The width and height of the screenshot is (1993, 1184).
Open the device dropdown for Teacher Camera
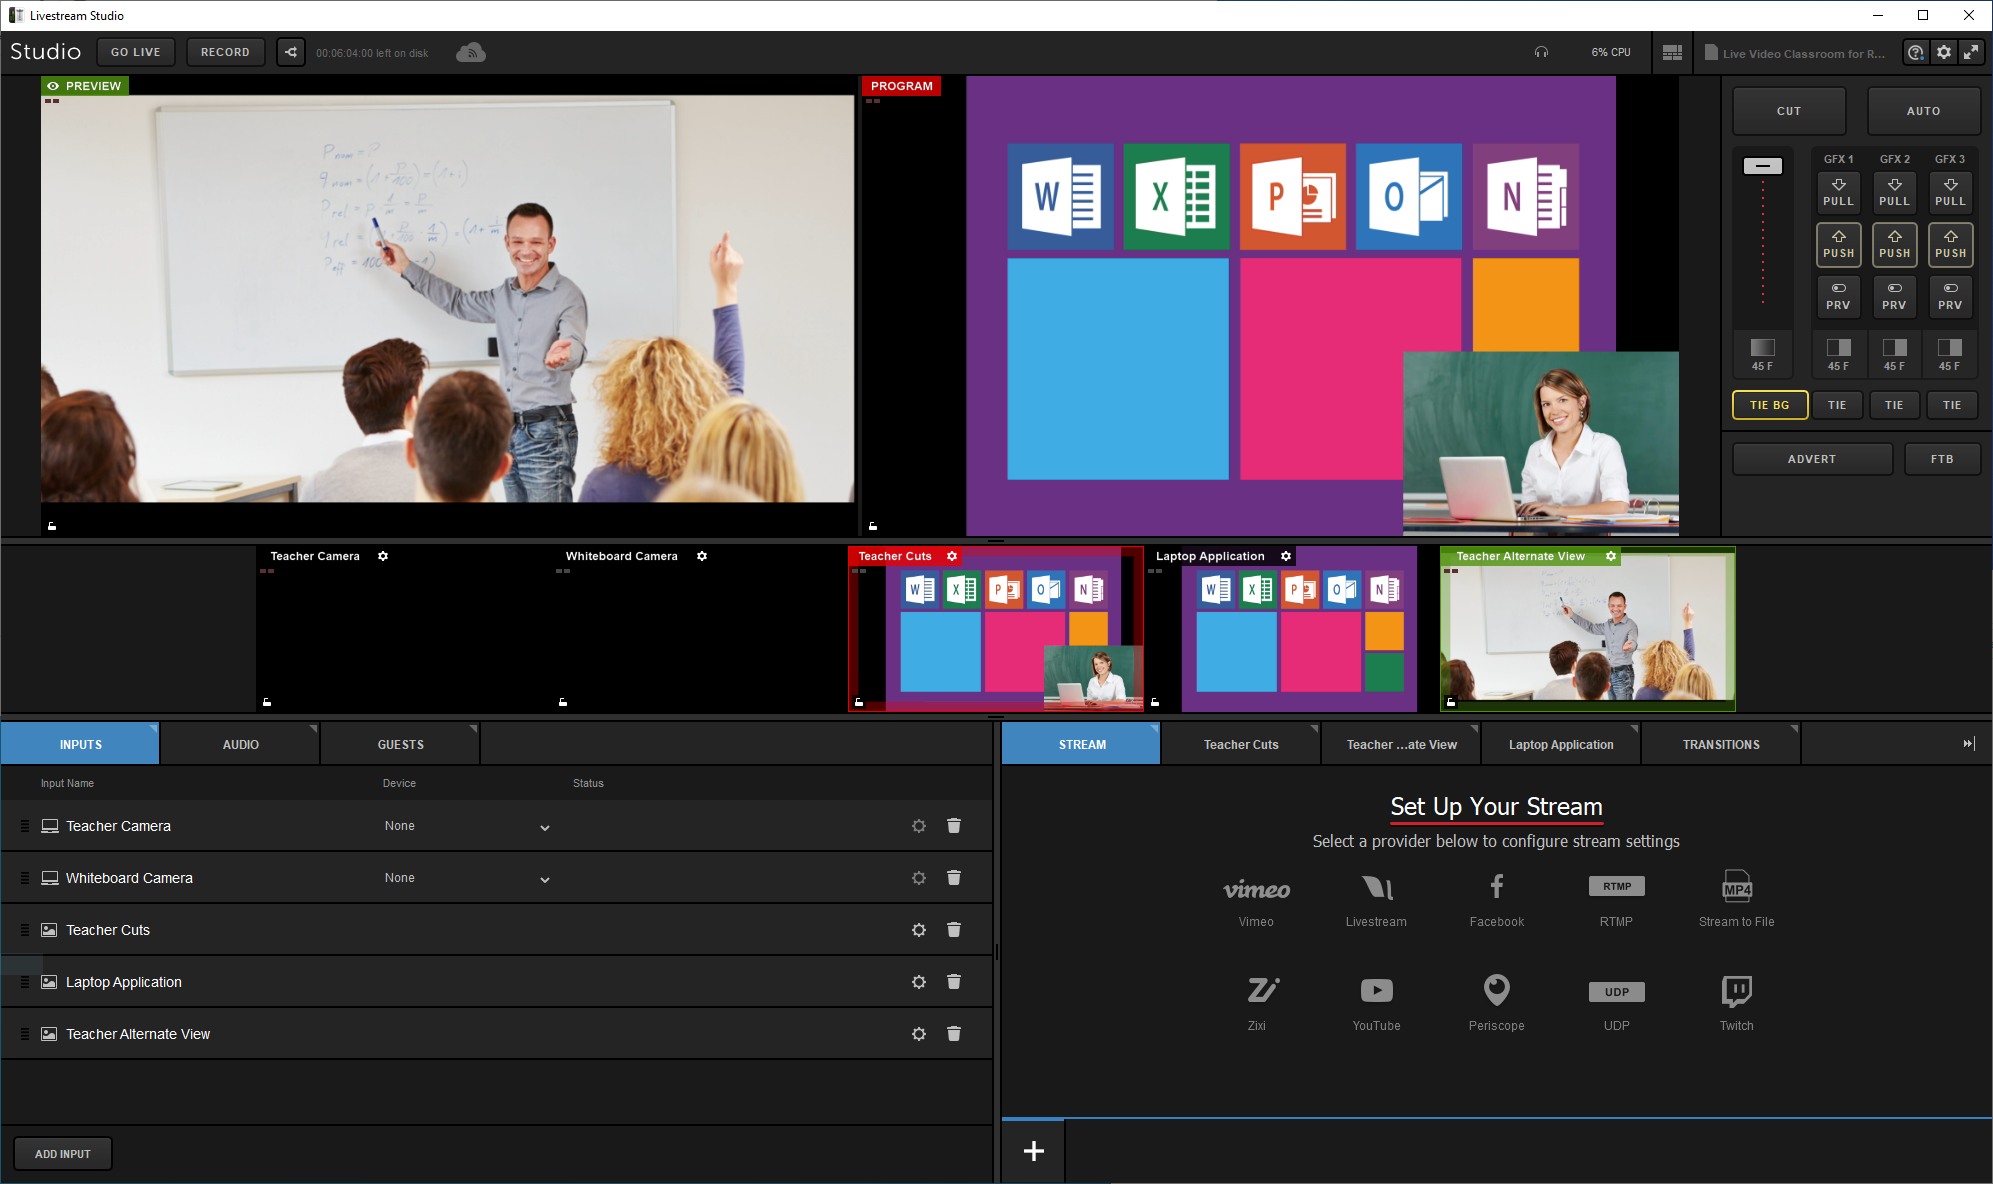tap(545, 828)
